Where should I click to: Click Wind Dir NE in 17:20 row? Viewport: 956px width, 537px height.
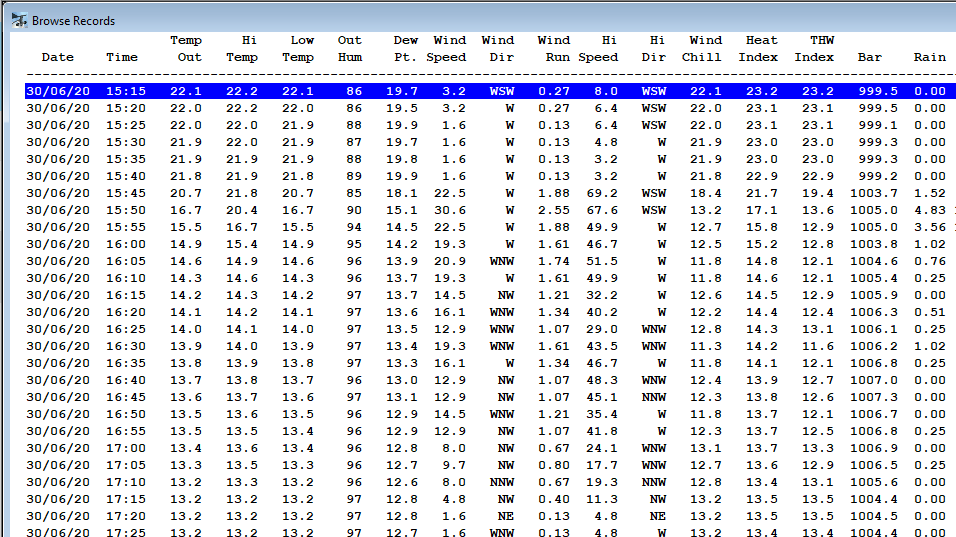coord(505,517)
